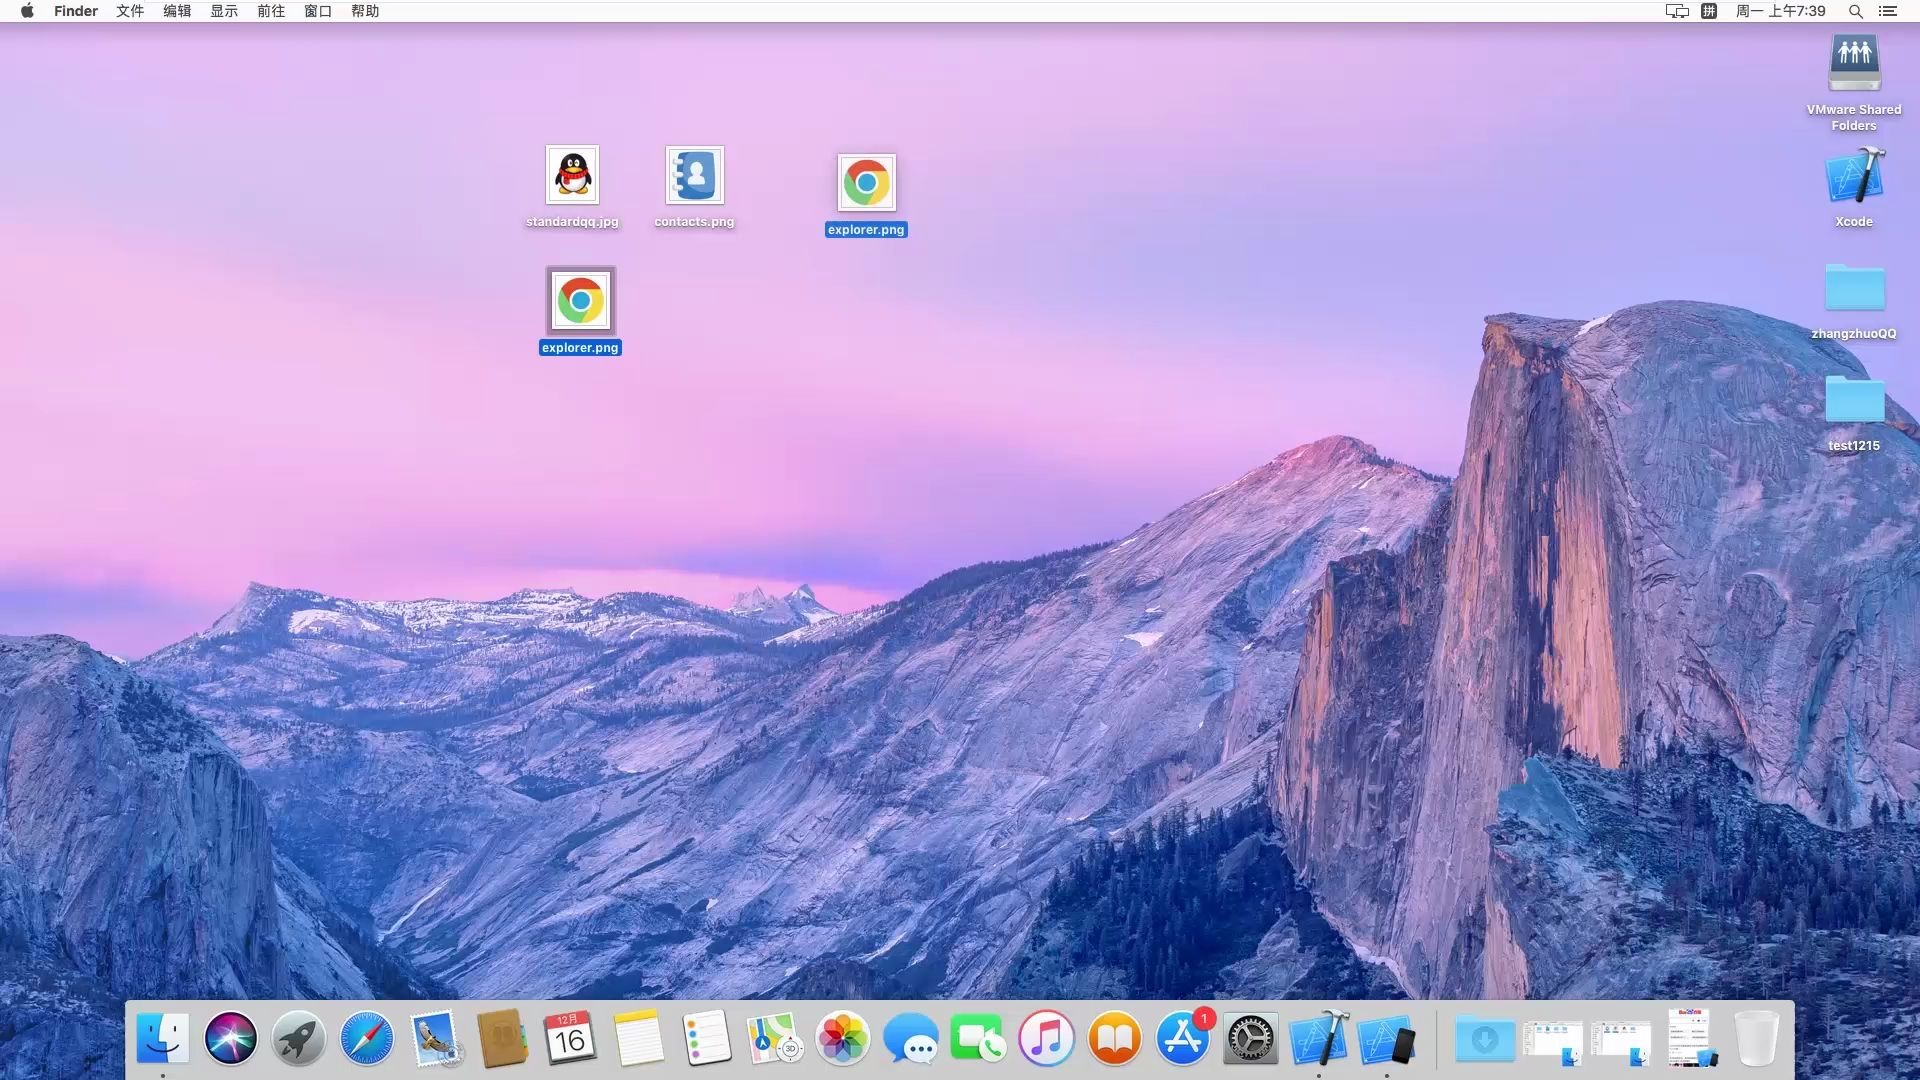Select standardqq.jpg file on desktop
1920x1080 pixels.
572,187
